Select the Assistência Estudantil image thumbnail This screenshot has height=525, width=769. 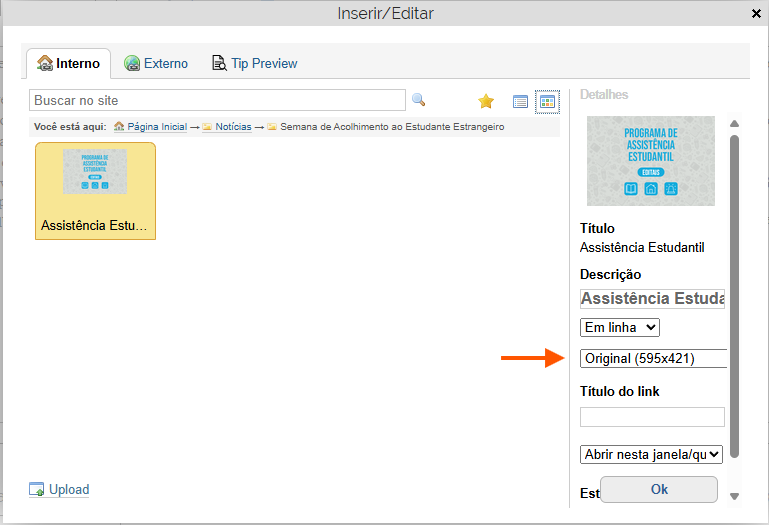[x=95, y=190]
